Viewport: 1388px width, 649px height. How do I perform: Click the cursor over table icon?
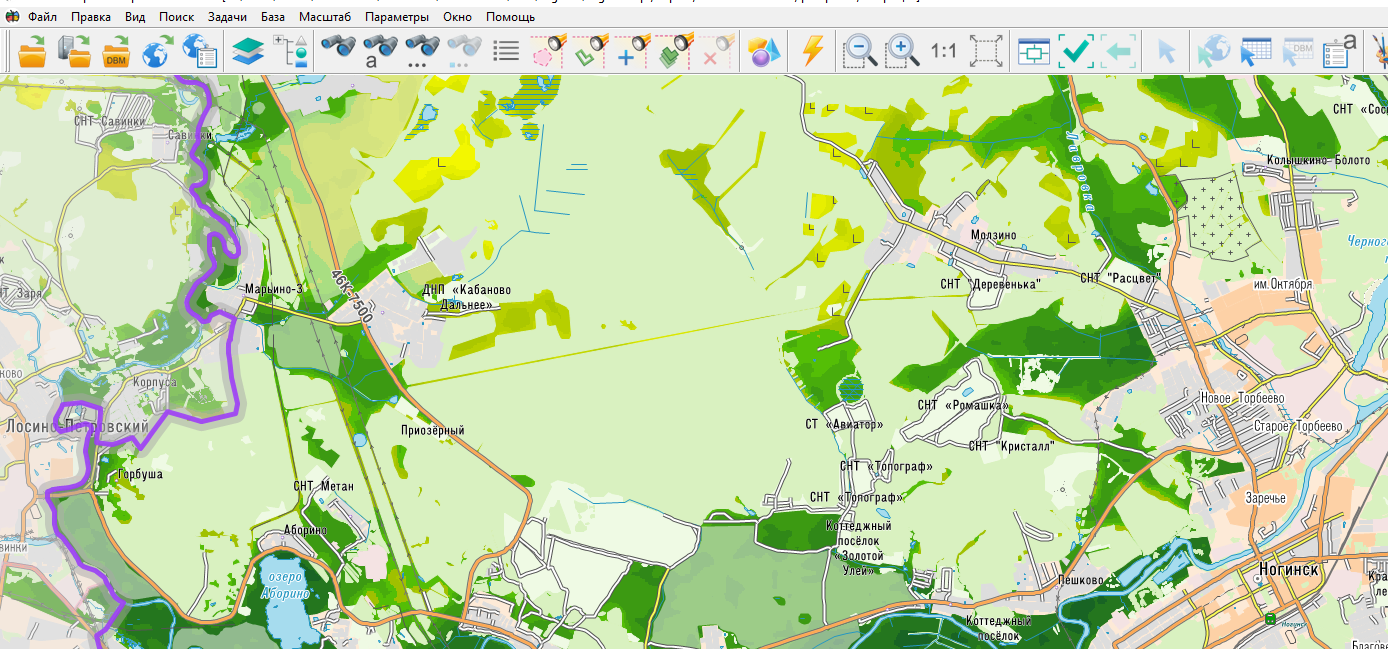[x=1255, y=51]
